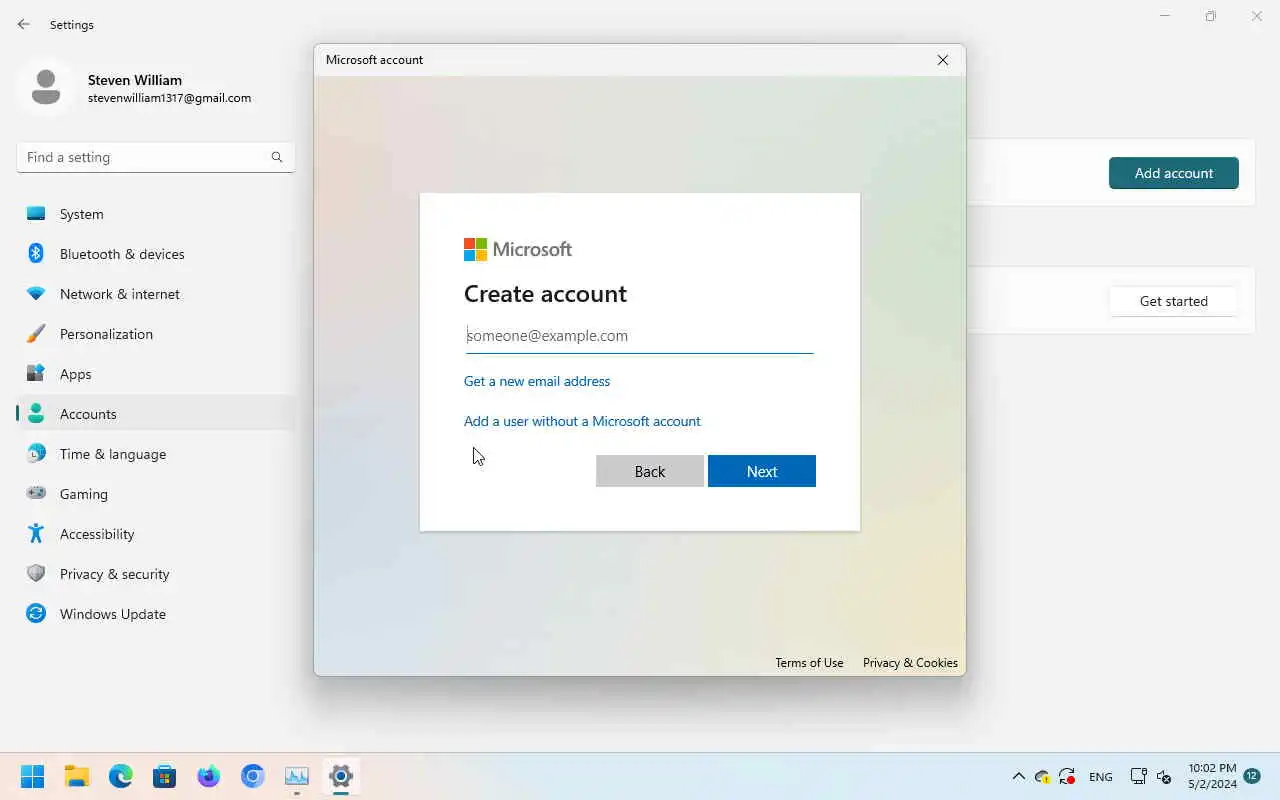Viewport: 1280px width, 800px height.
Task: Click the email address input field
Action: pos(639,336)
